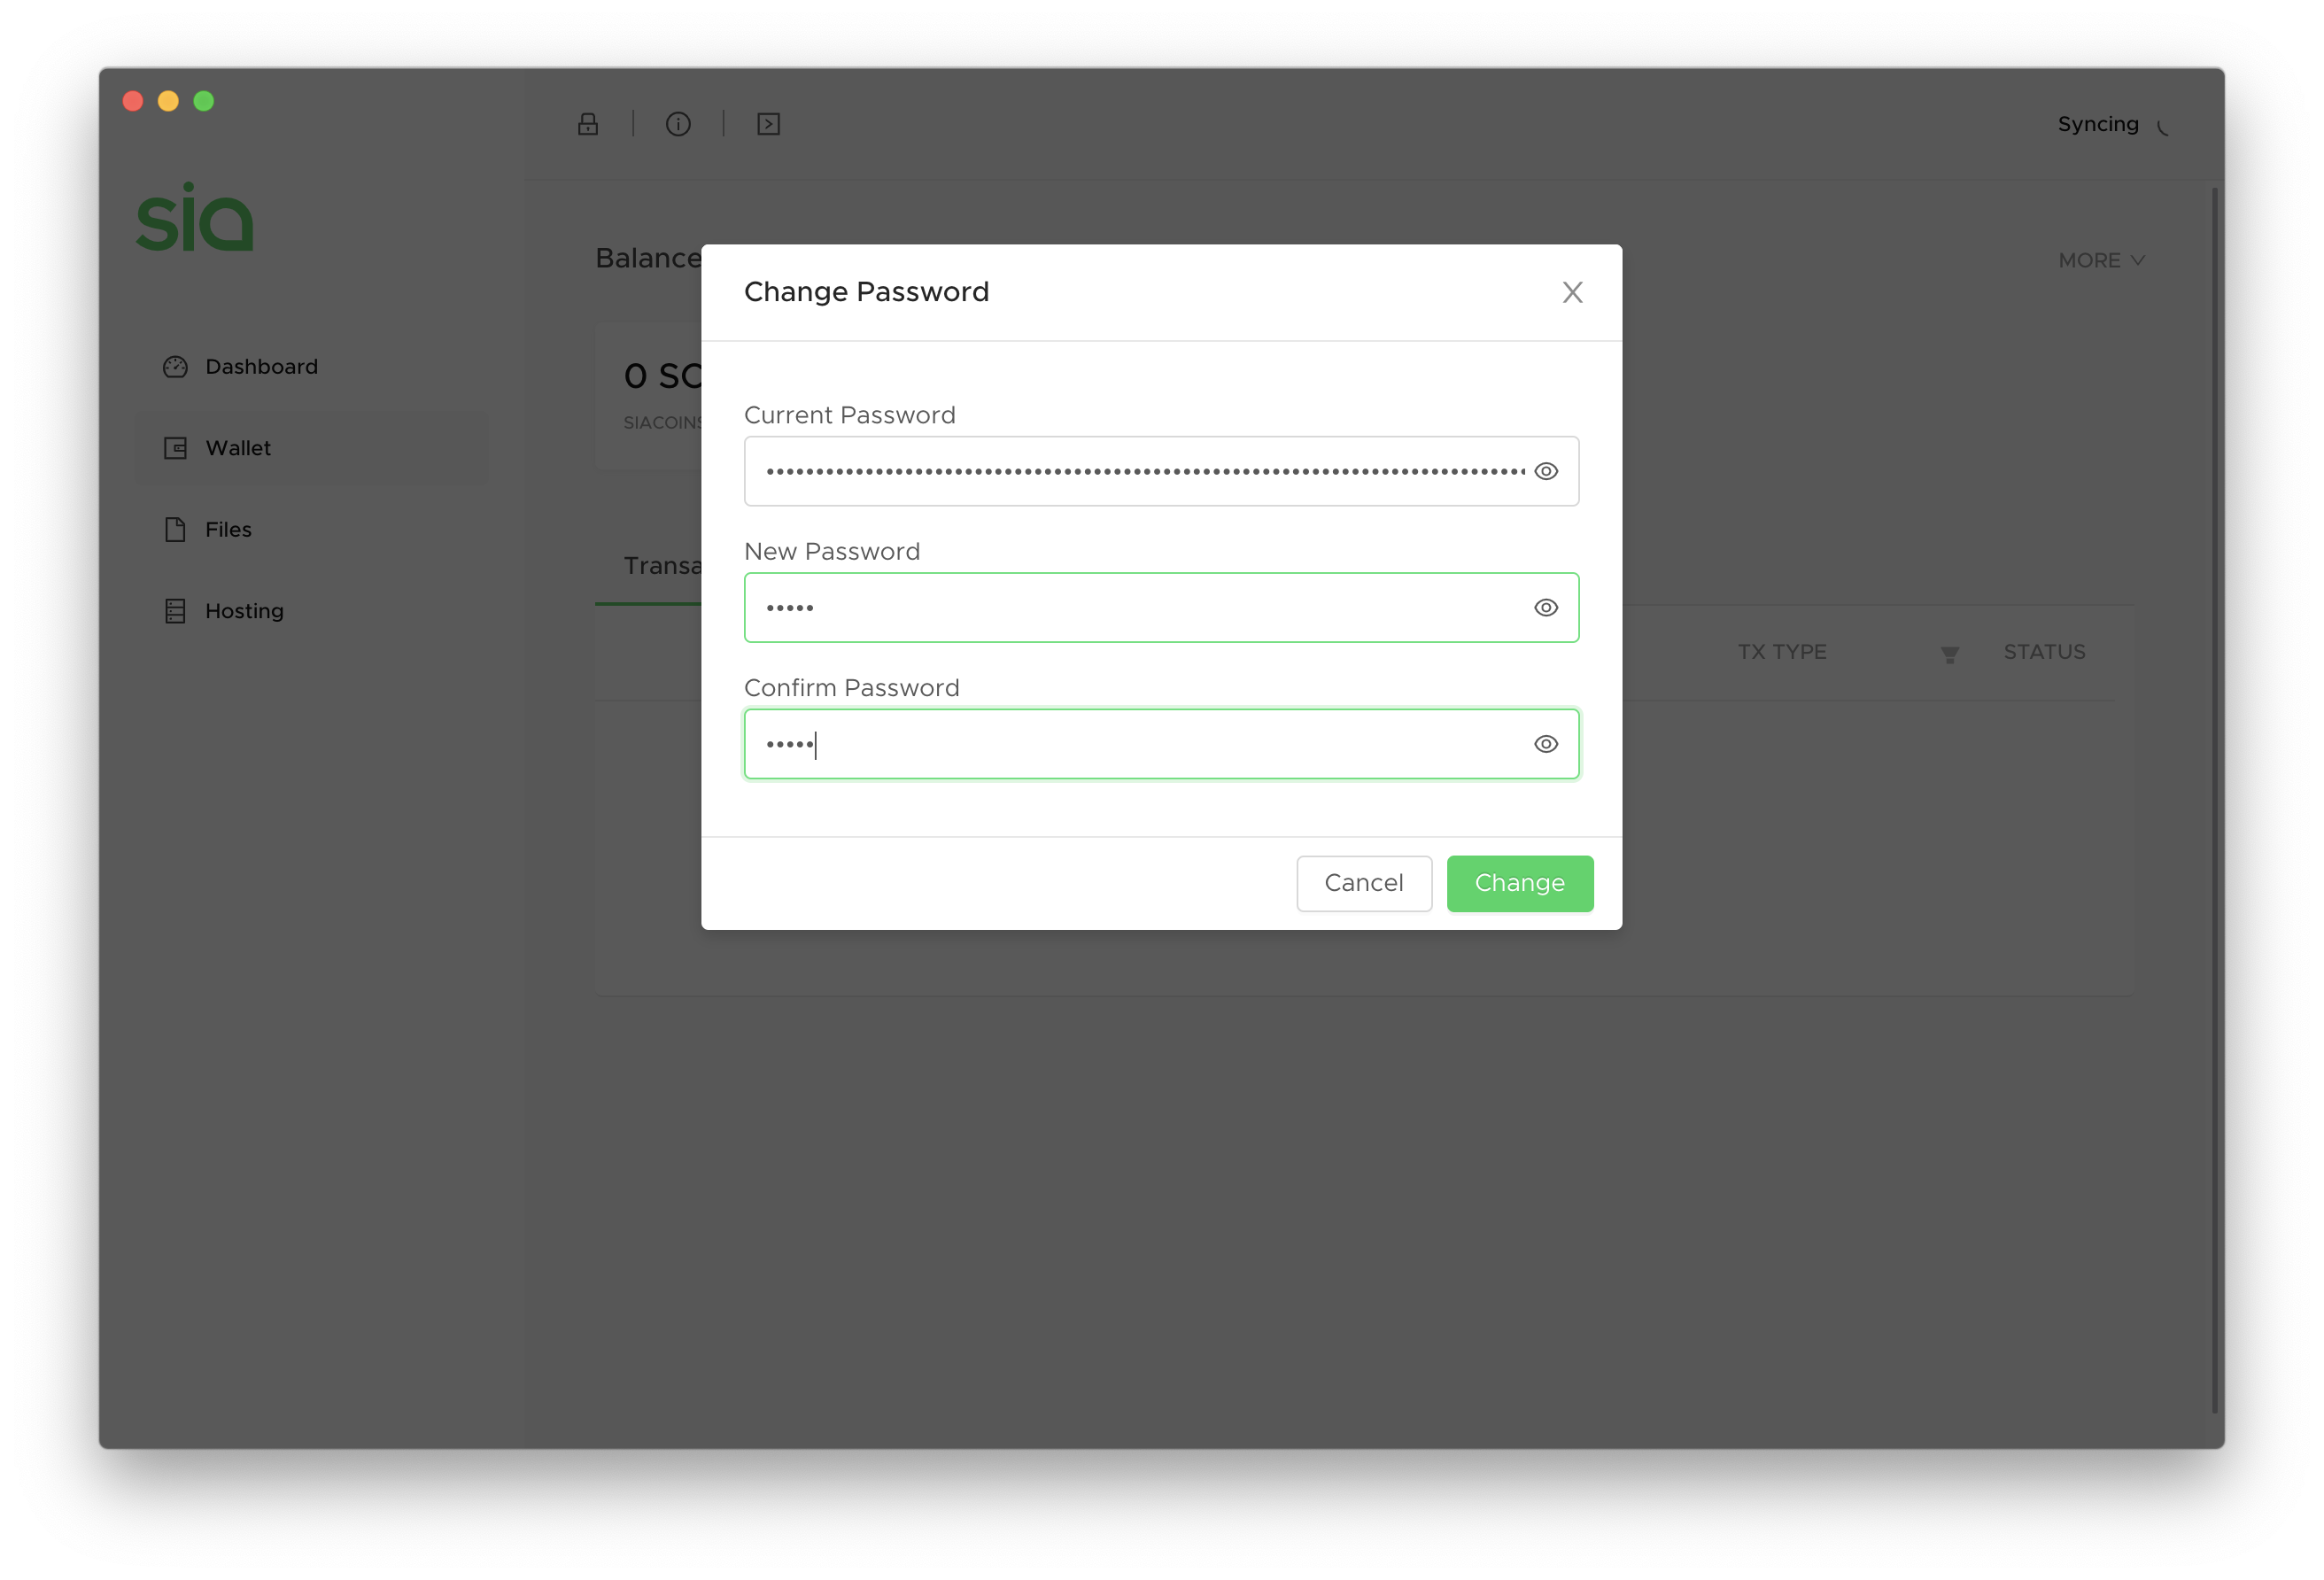
Task: Click the green fullscreen window button
Action: point(204,101)
